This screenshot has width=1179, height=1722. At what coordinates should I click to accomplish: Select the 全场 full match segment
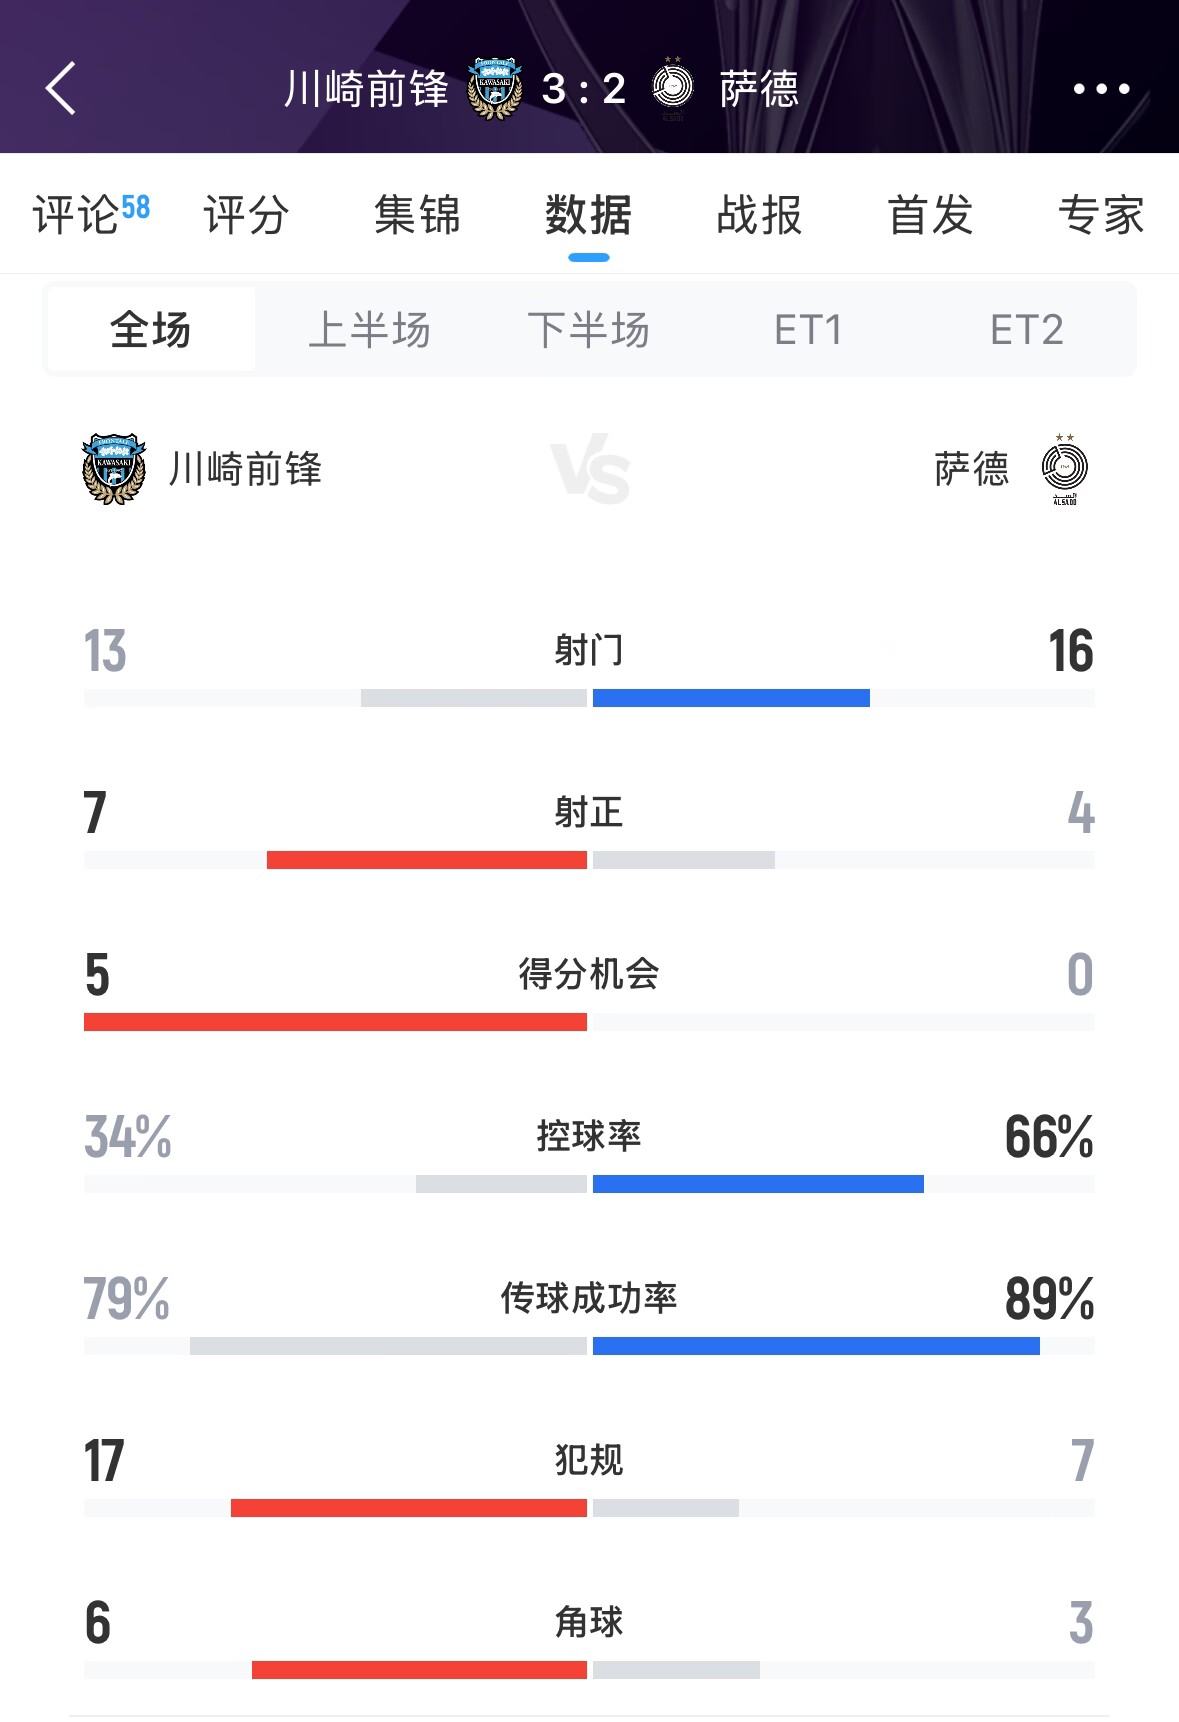[x=151, y=330]
